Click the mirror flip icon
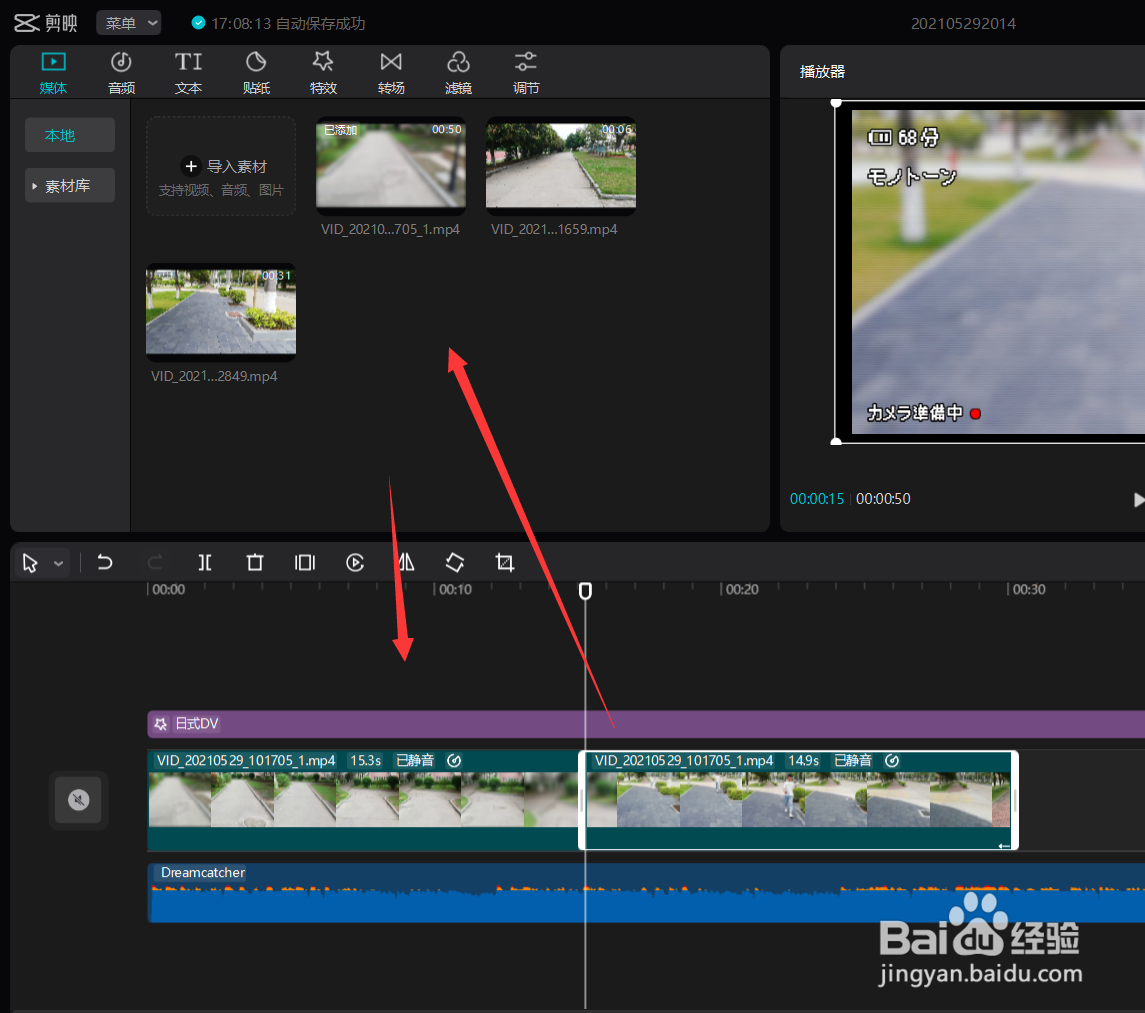 405,562
